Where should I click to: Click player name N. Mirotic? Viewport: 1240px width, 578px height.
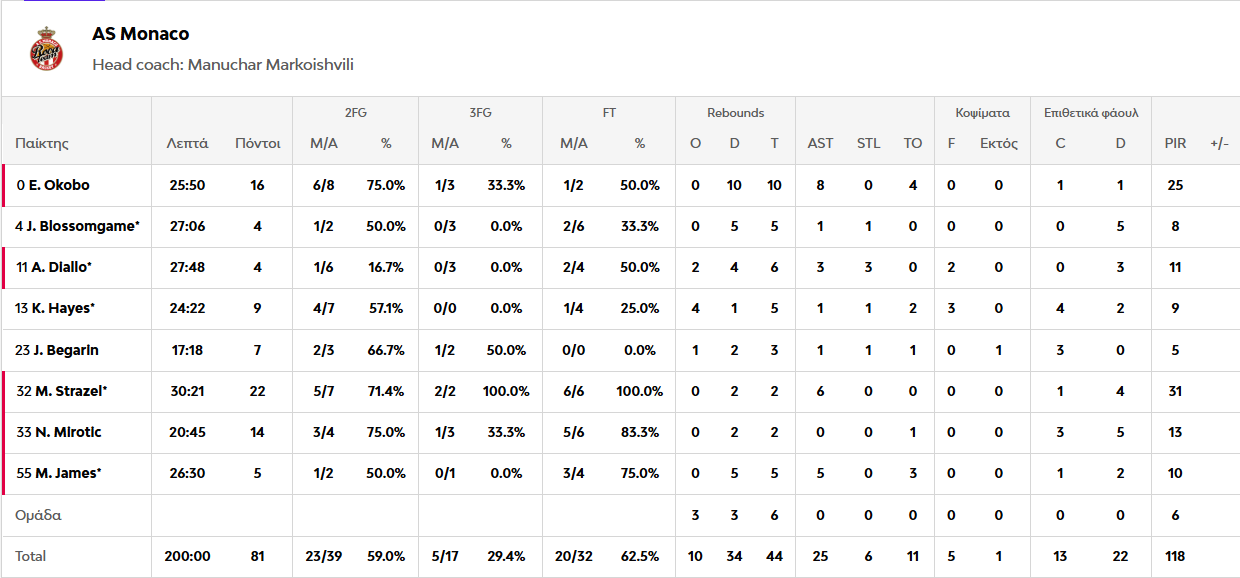tap(66, 432)
